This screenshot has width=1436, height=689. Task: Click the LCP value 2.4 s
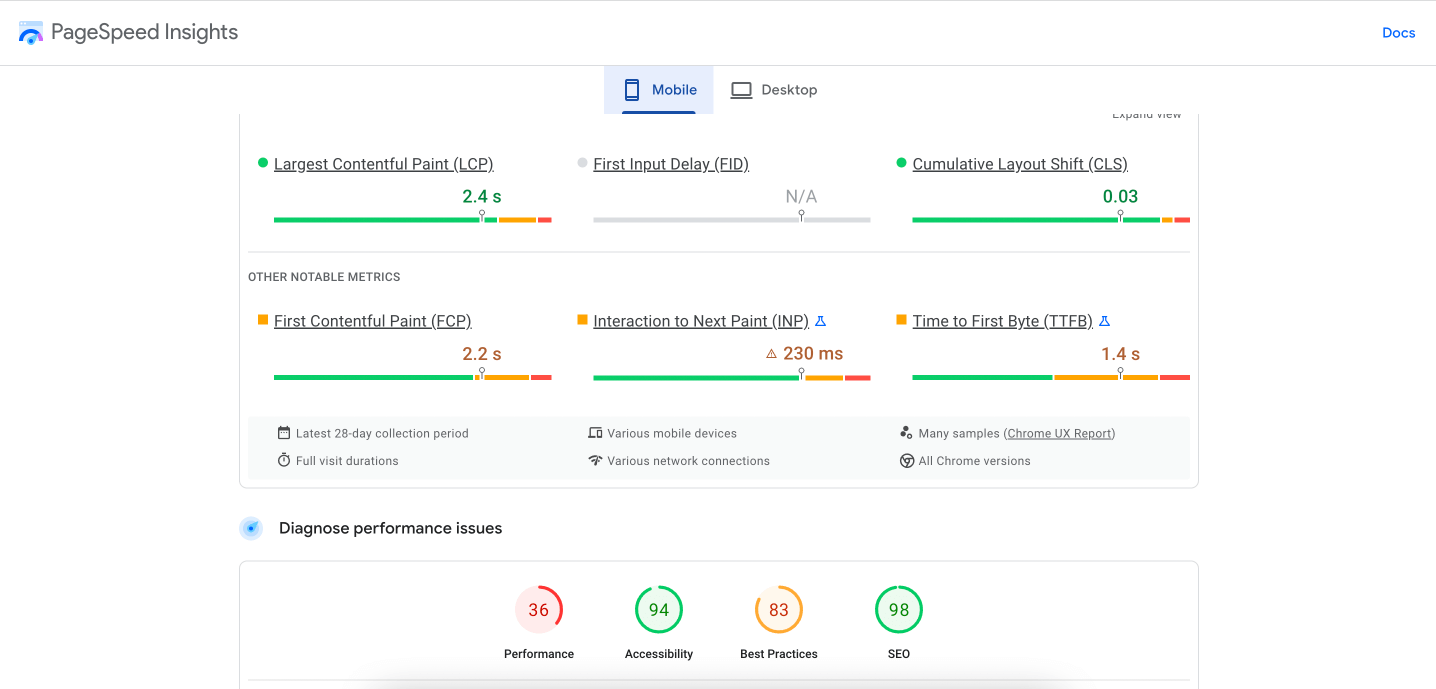click(x=482, y=197)
